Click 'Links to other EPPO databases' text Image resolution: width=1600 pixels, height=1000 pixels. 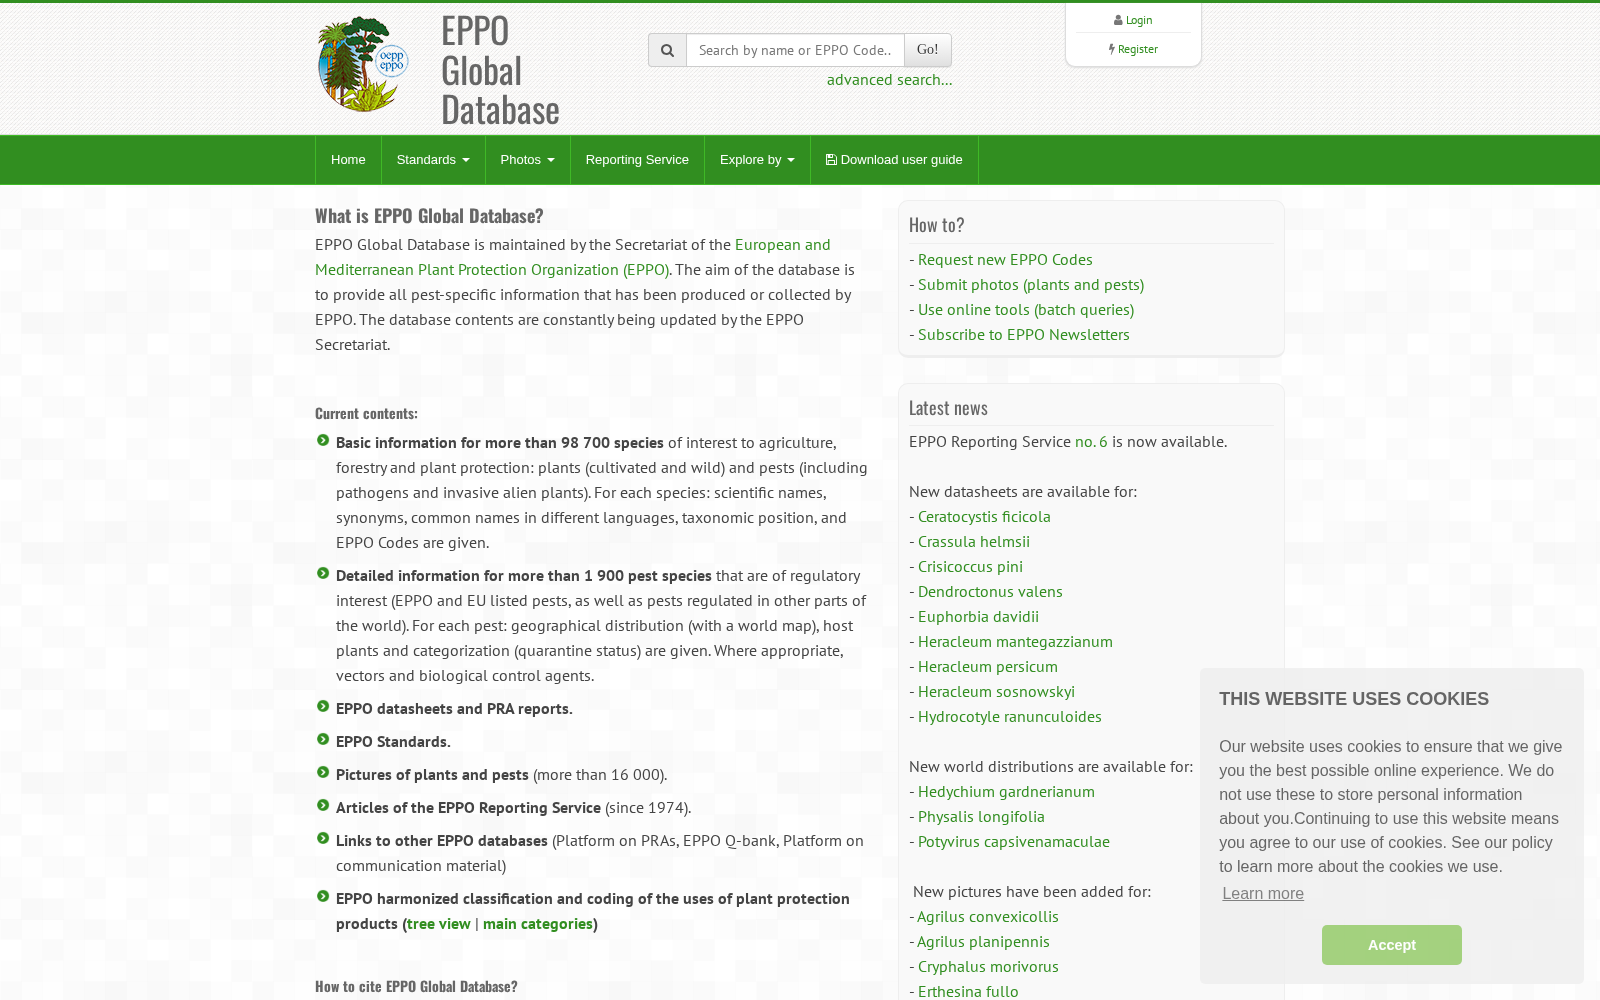442,840
